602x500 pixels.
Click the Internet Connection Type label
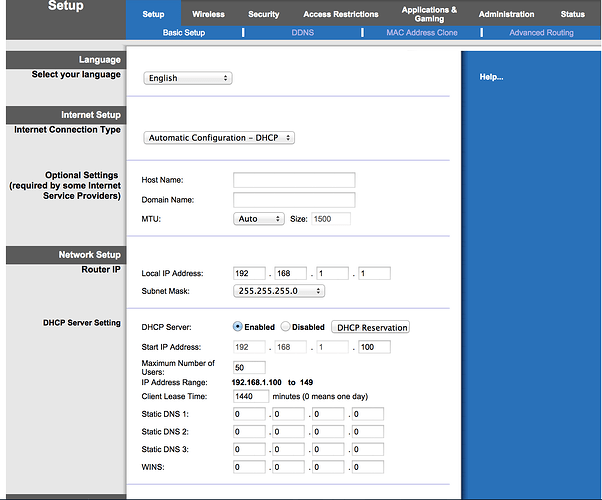(67, 130)
